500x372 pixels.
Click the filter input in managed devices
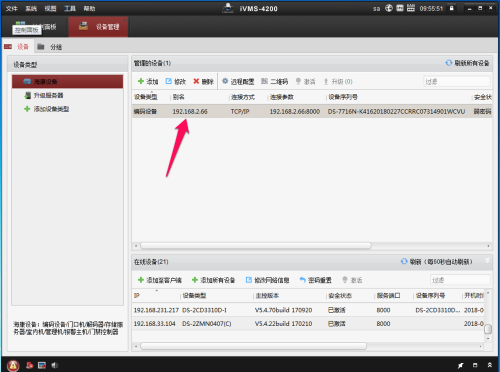coord(457,81)
